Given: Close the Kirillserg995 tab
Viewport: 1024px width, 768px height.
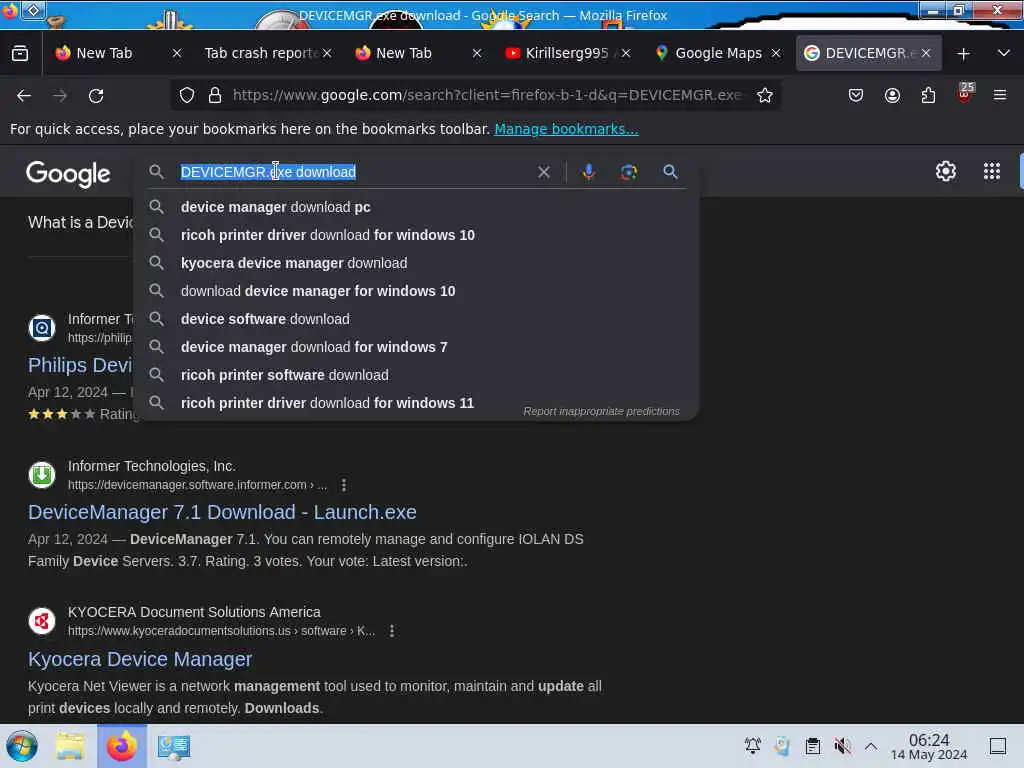Looking at the screenshot, I should 626,54.
